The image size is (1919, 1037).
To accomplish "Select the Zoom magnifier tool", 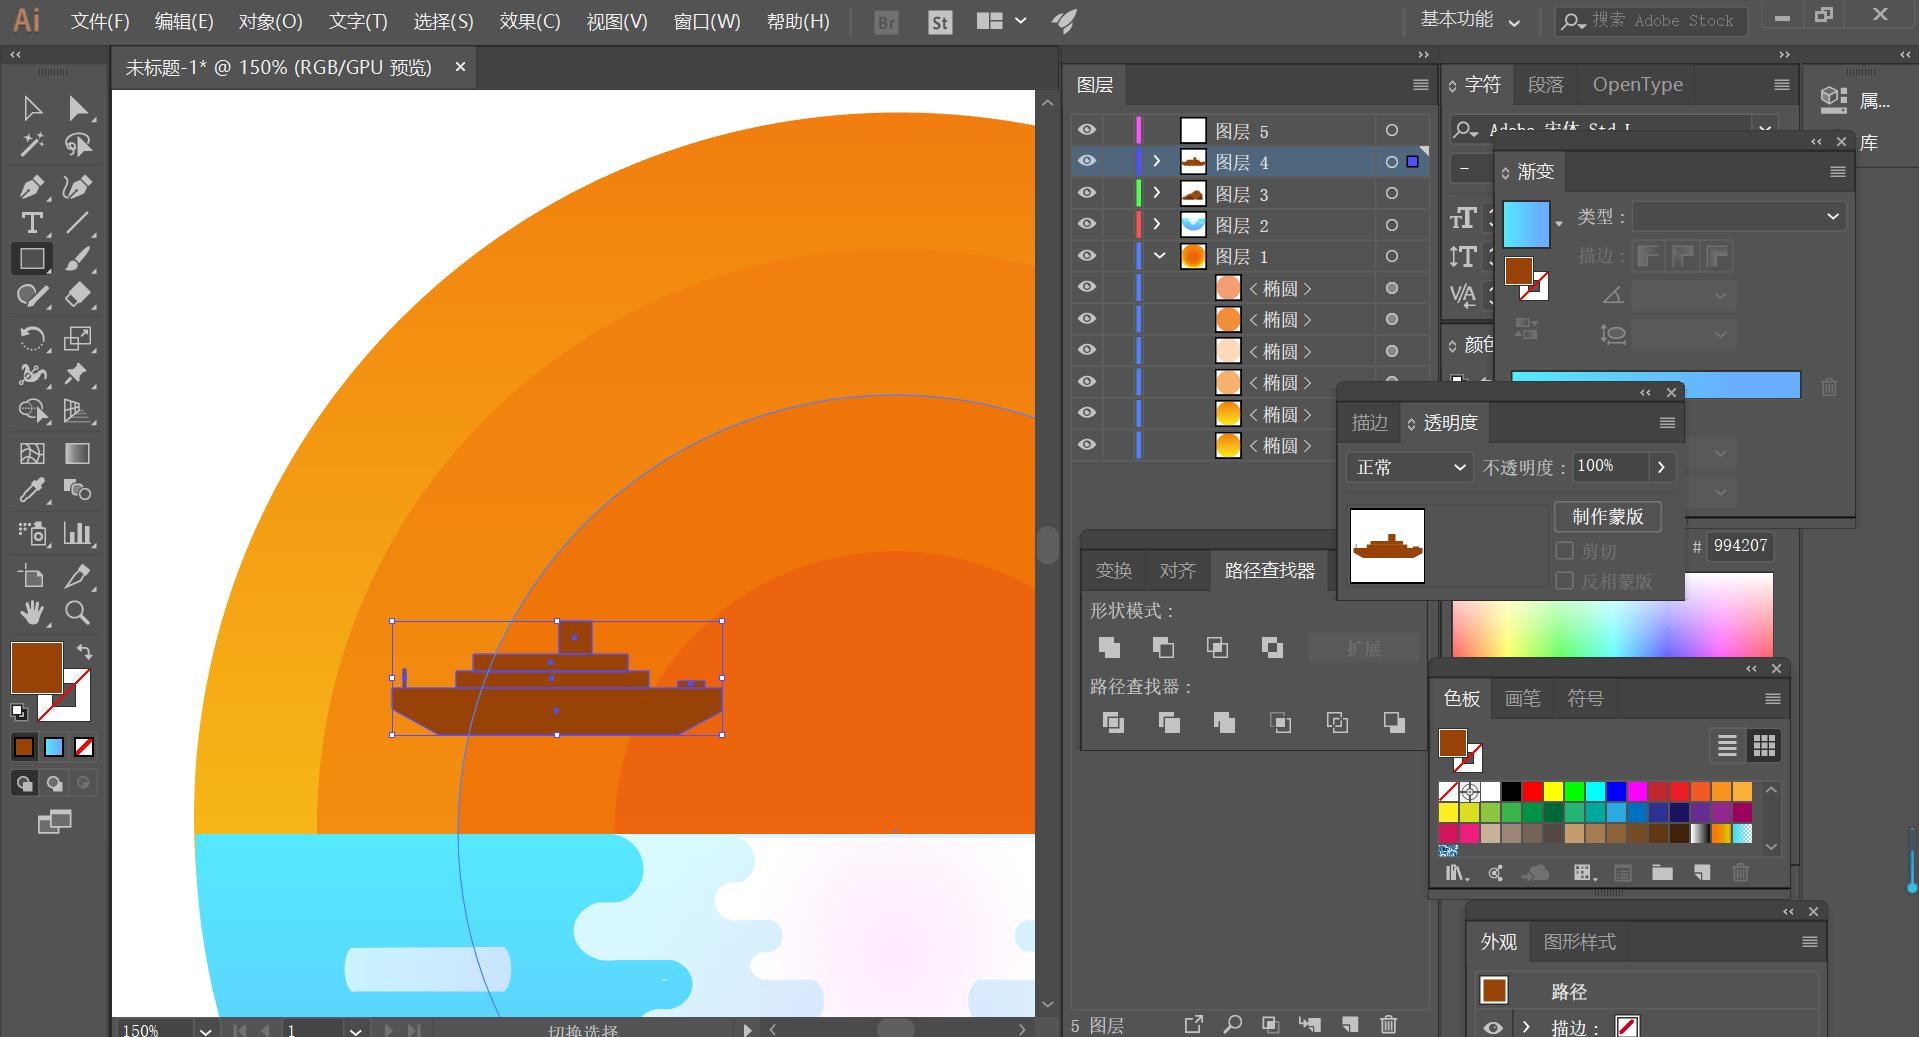I will 77,612.
